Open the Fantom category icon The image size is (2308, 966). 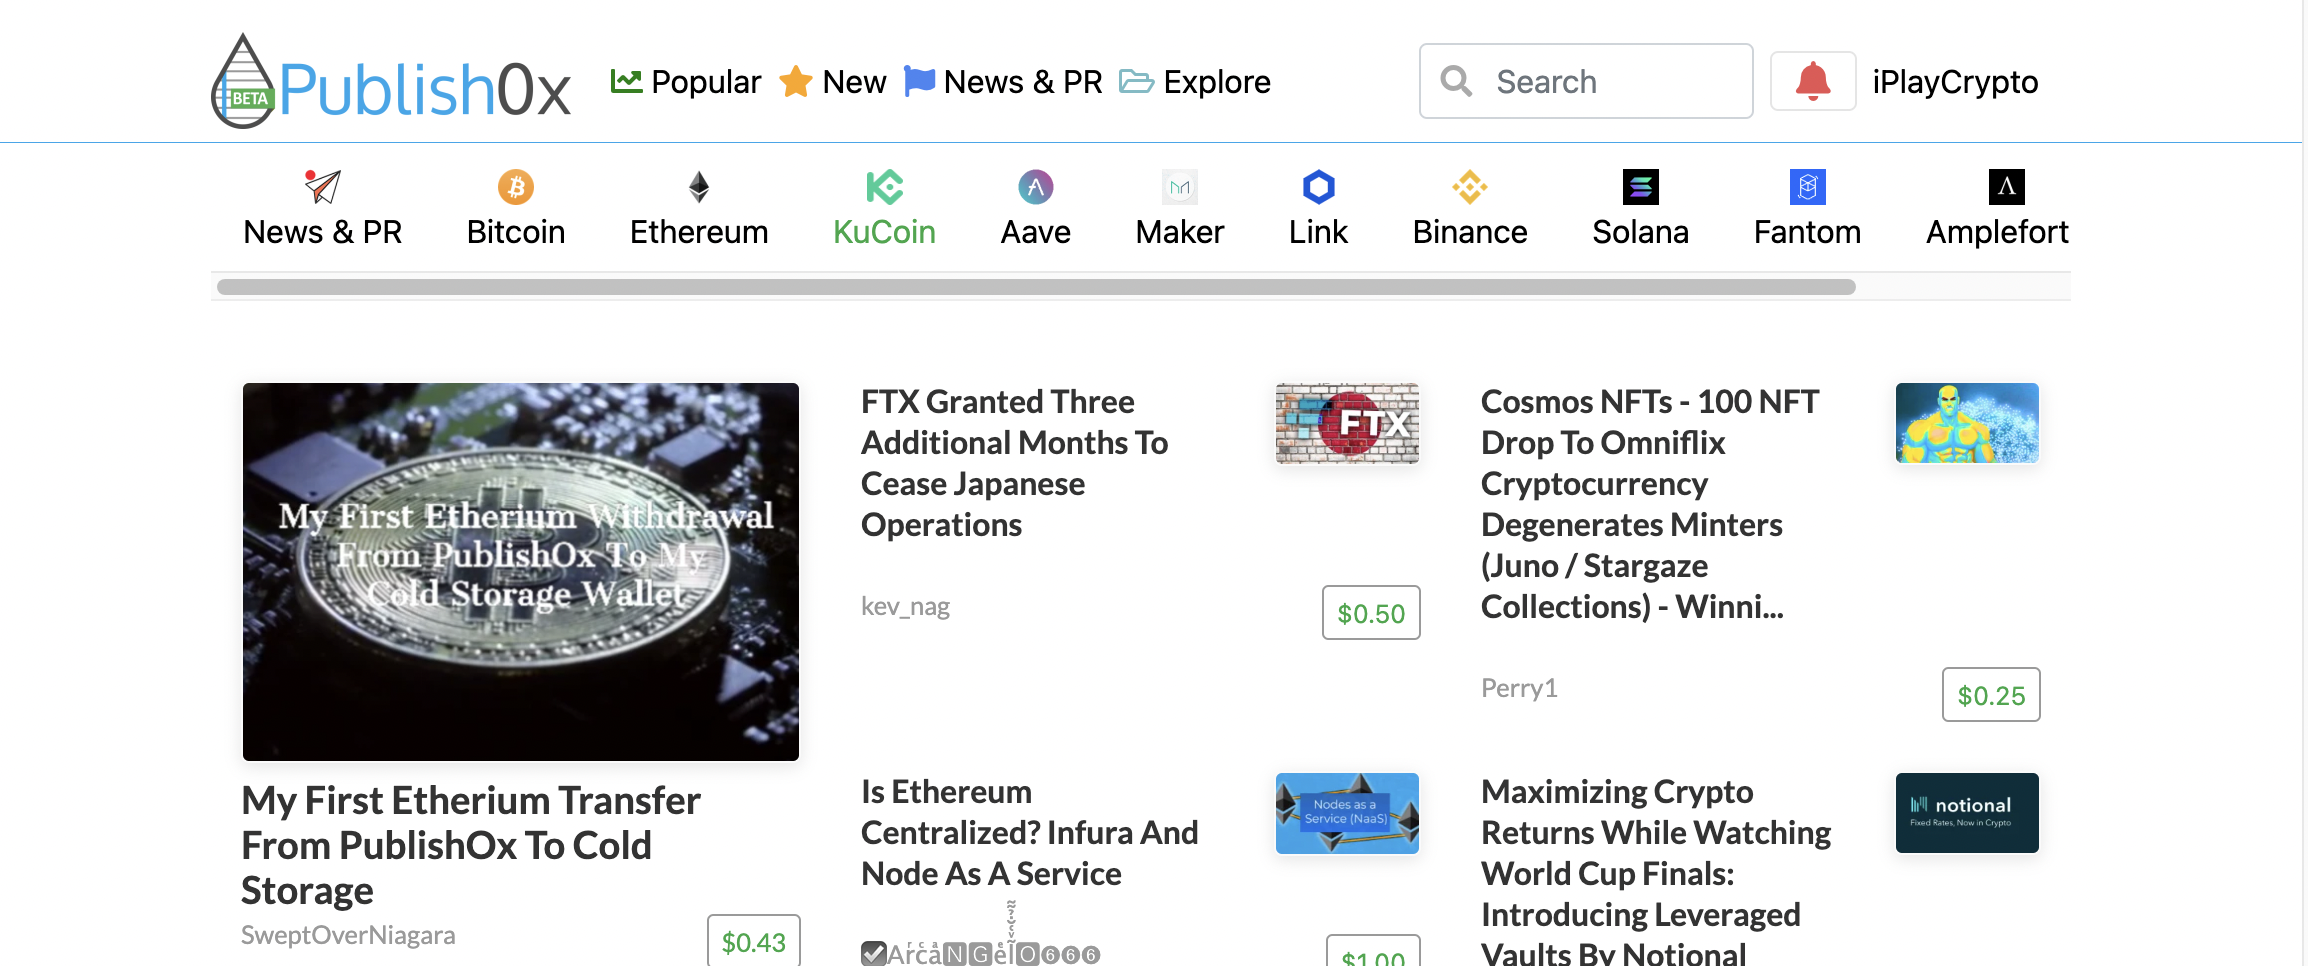(x=1807, y=187)
